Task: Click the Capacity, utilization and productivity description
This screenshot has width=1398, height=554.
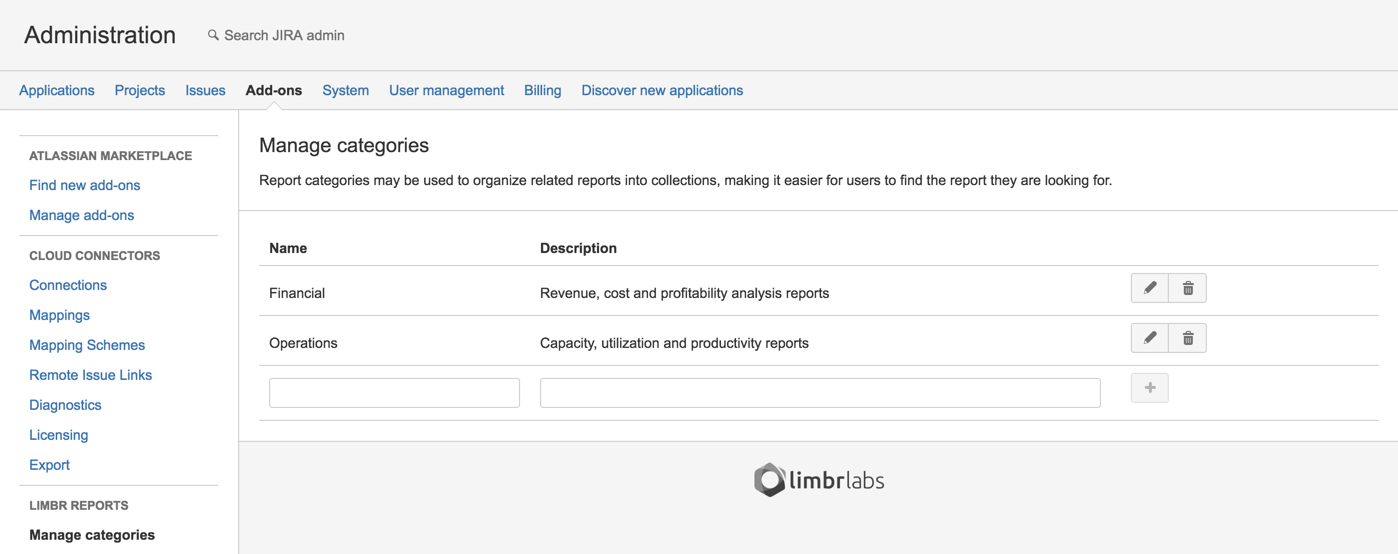Action: point(674,343)
